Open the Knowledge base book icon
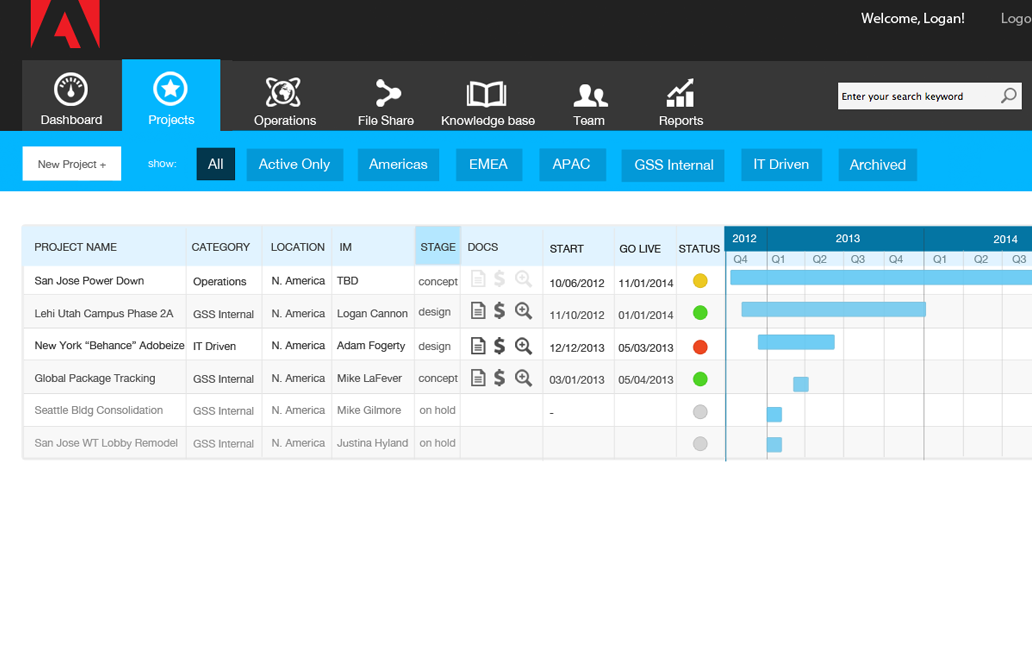1032x651 pixels. point(487,94)
